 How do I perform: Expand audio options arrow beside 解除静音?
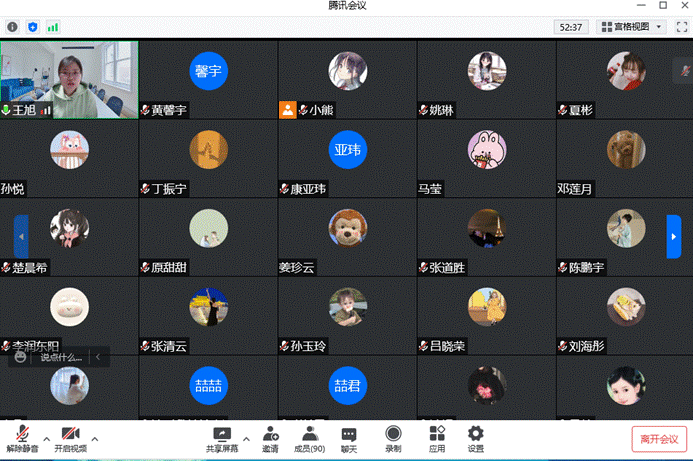(x=46, y=438)
